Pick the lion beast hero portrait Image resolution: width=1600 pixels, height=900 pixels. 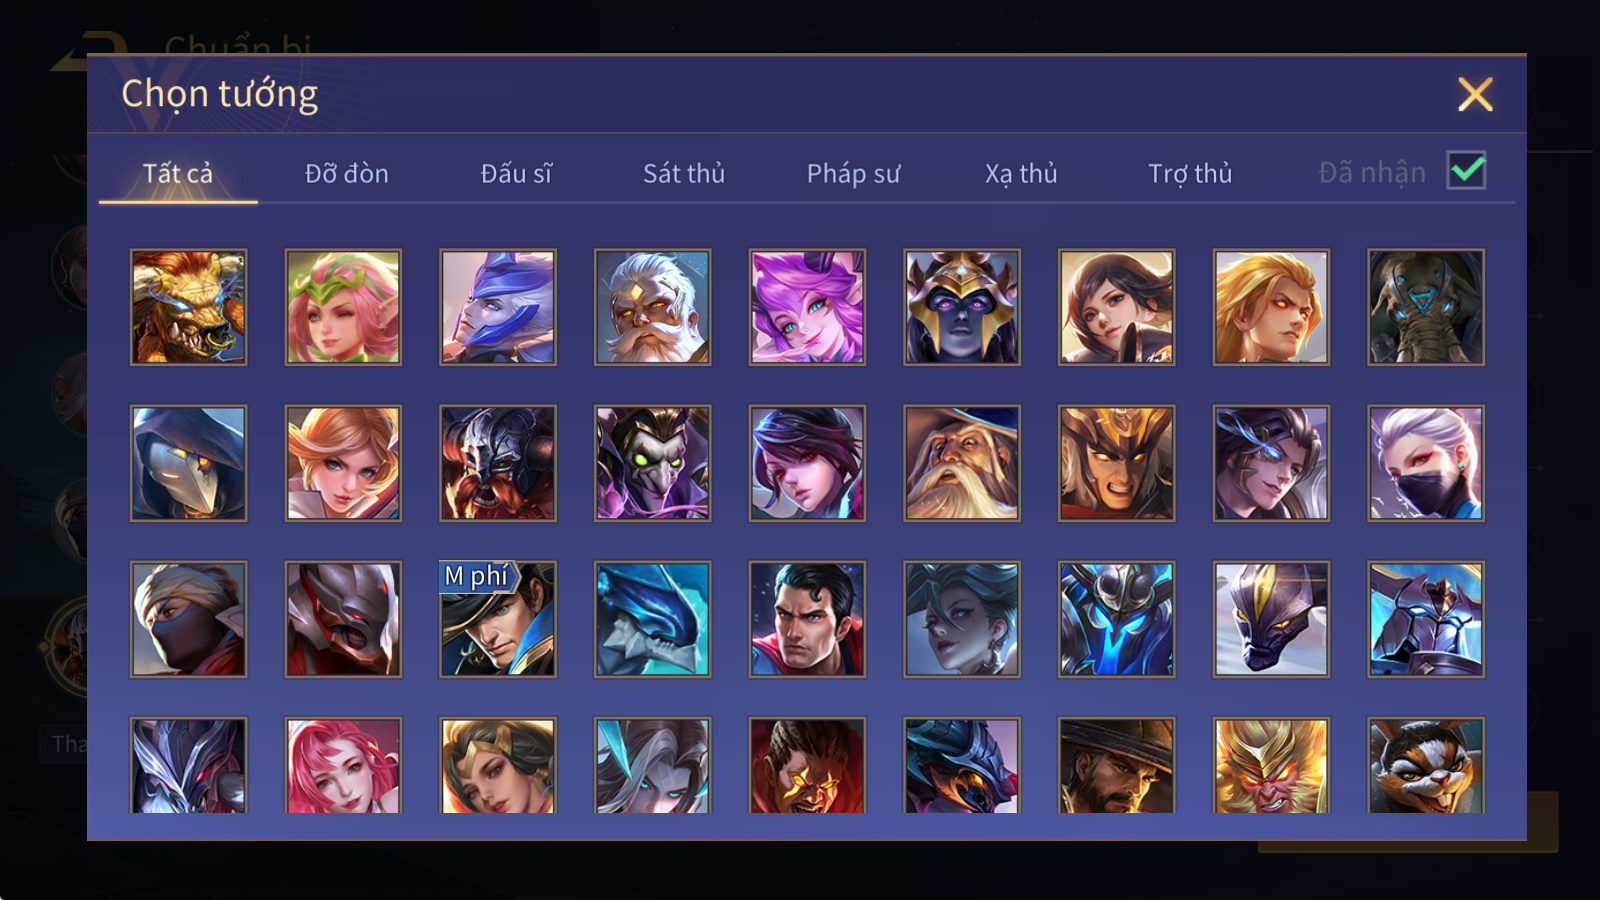pyautogui.click(x=188, y=307)
